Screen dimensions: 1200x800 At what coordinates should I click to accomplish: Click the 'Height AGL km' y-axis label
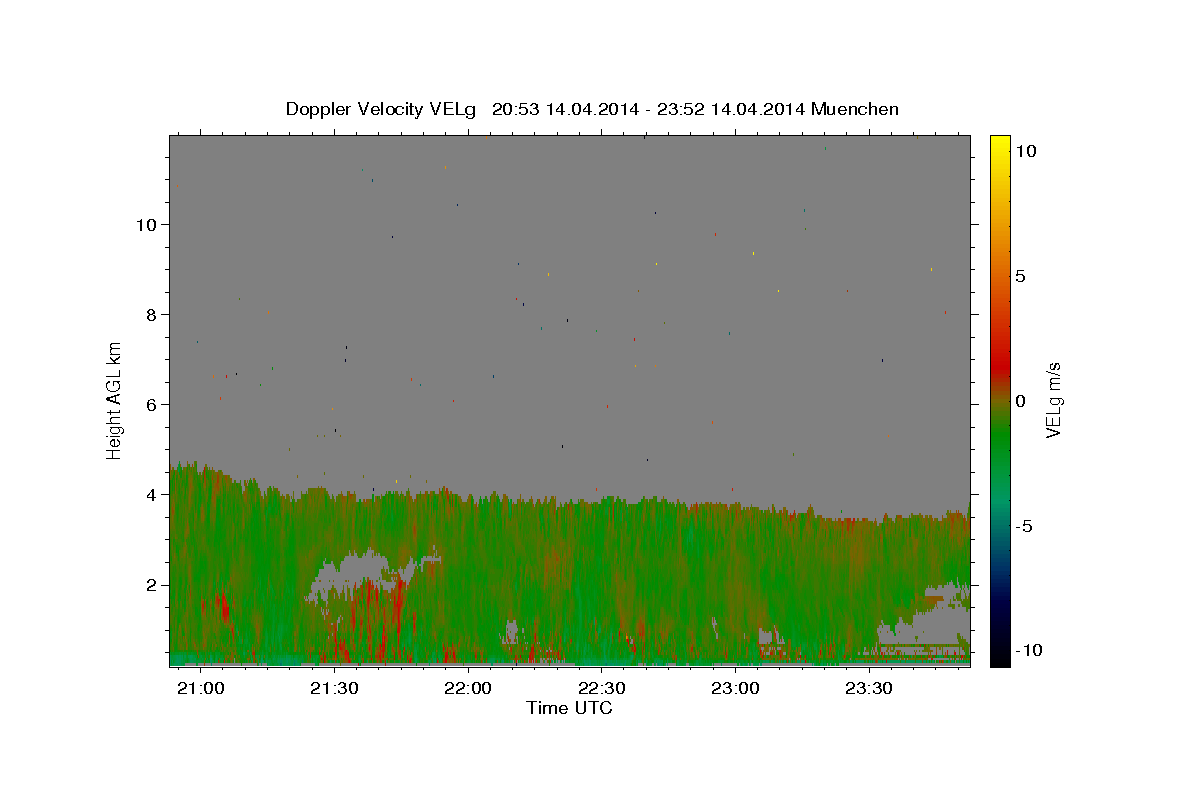(115, 400)
